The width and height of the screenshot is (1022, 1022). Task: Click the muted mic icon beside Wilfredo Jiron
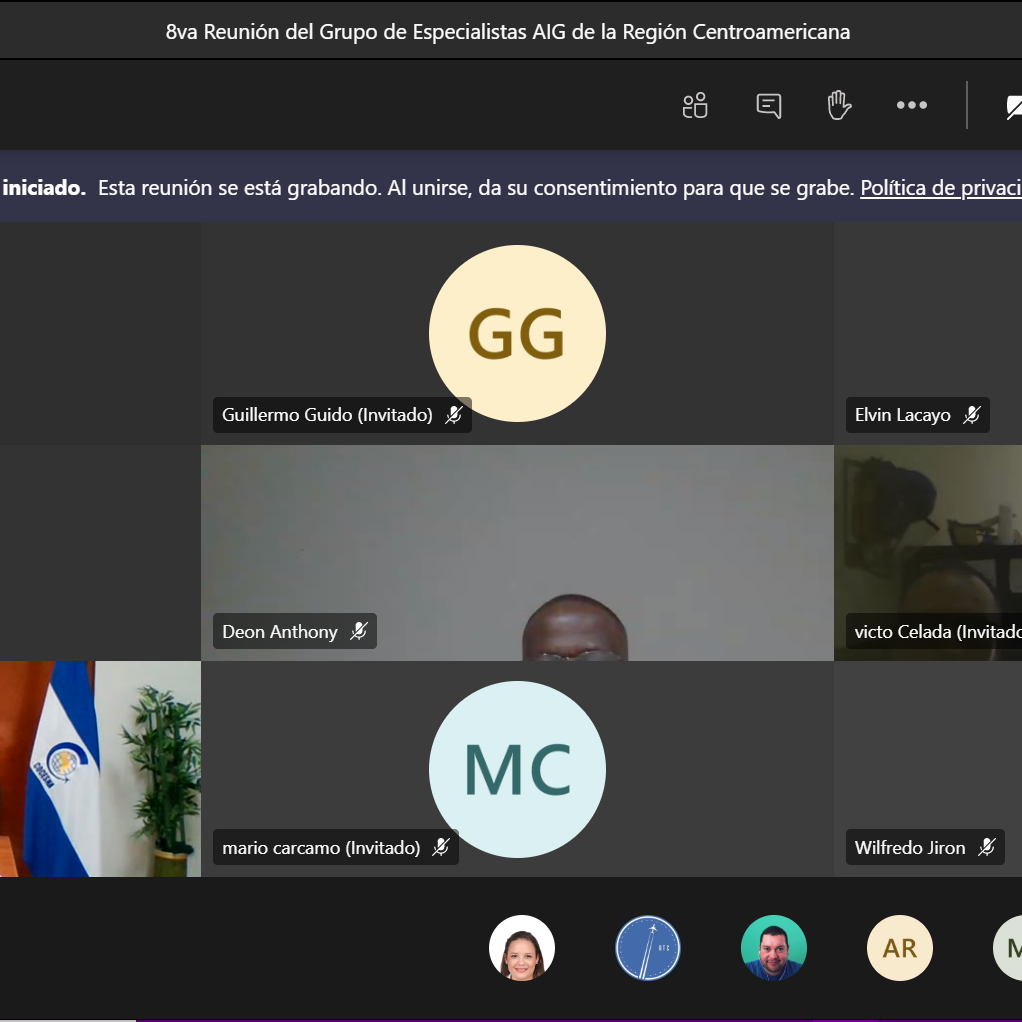point(987,848)
